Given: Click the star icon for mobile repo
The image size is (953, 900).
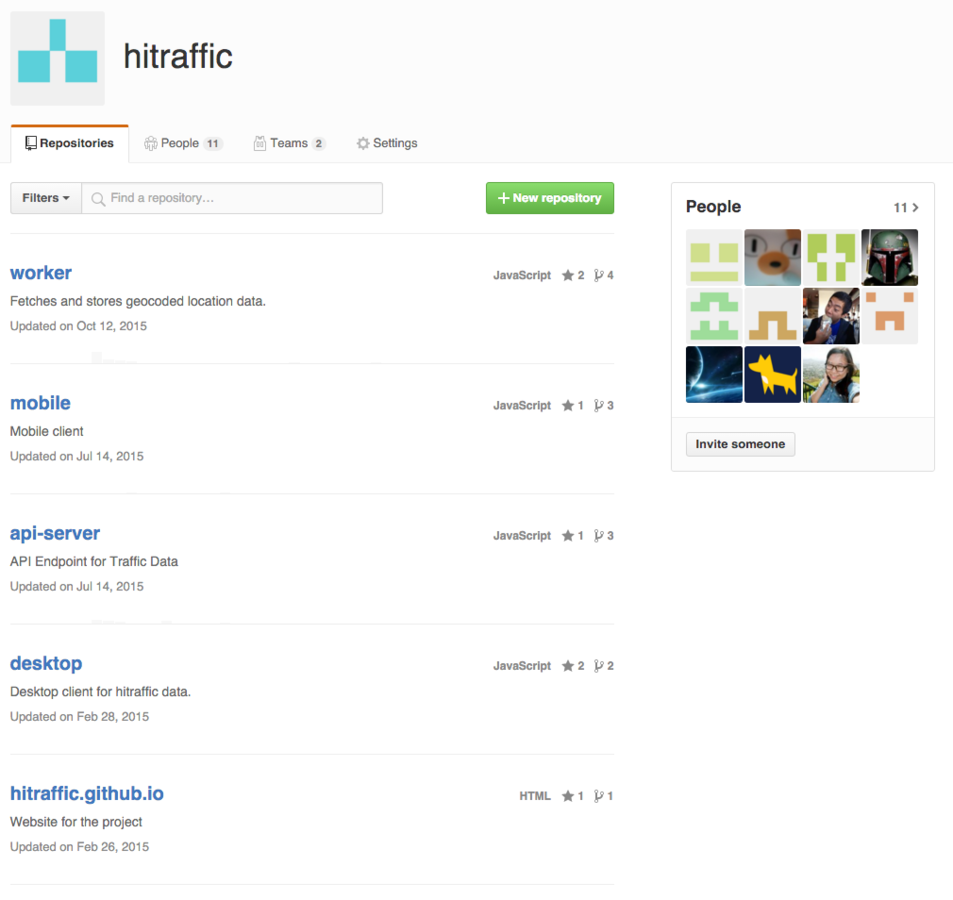Looking at the screenshot, I should pos(568,405).
